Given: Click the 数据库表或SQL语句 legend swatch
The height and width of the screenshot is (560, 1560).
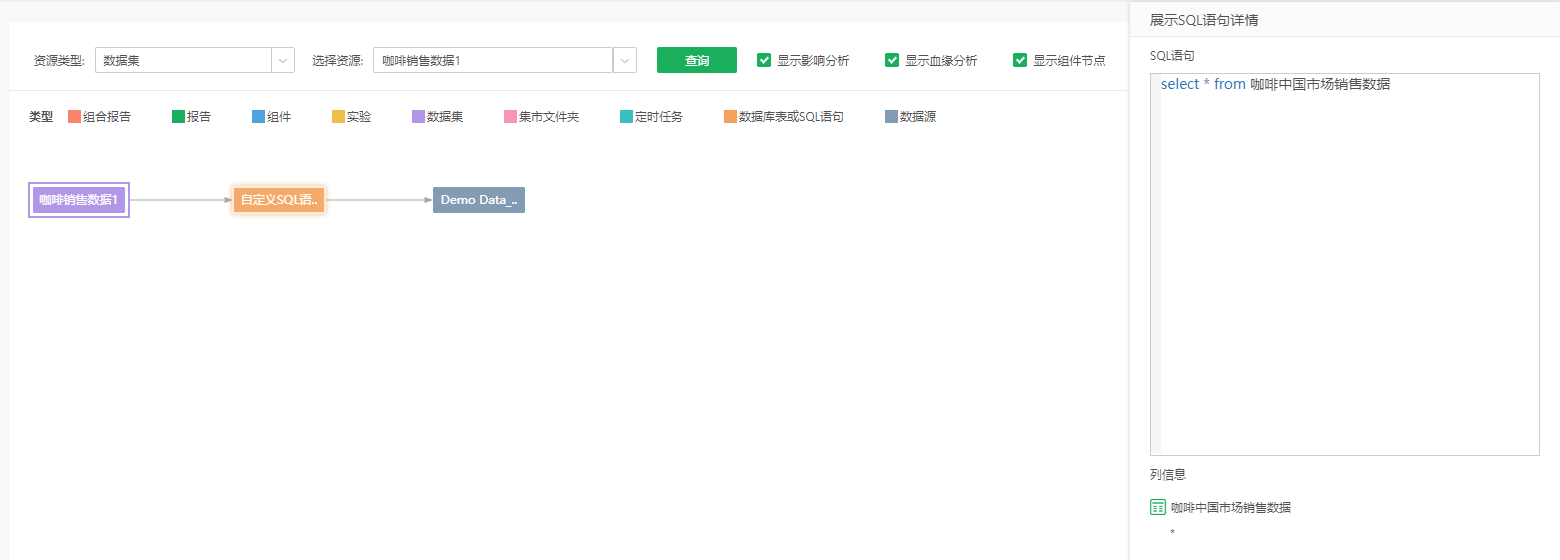Looking at the screenshot, I should pyautogui.click(x=730, y=117).
